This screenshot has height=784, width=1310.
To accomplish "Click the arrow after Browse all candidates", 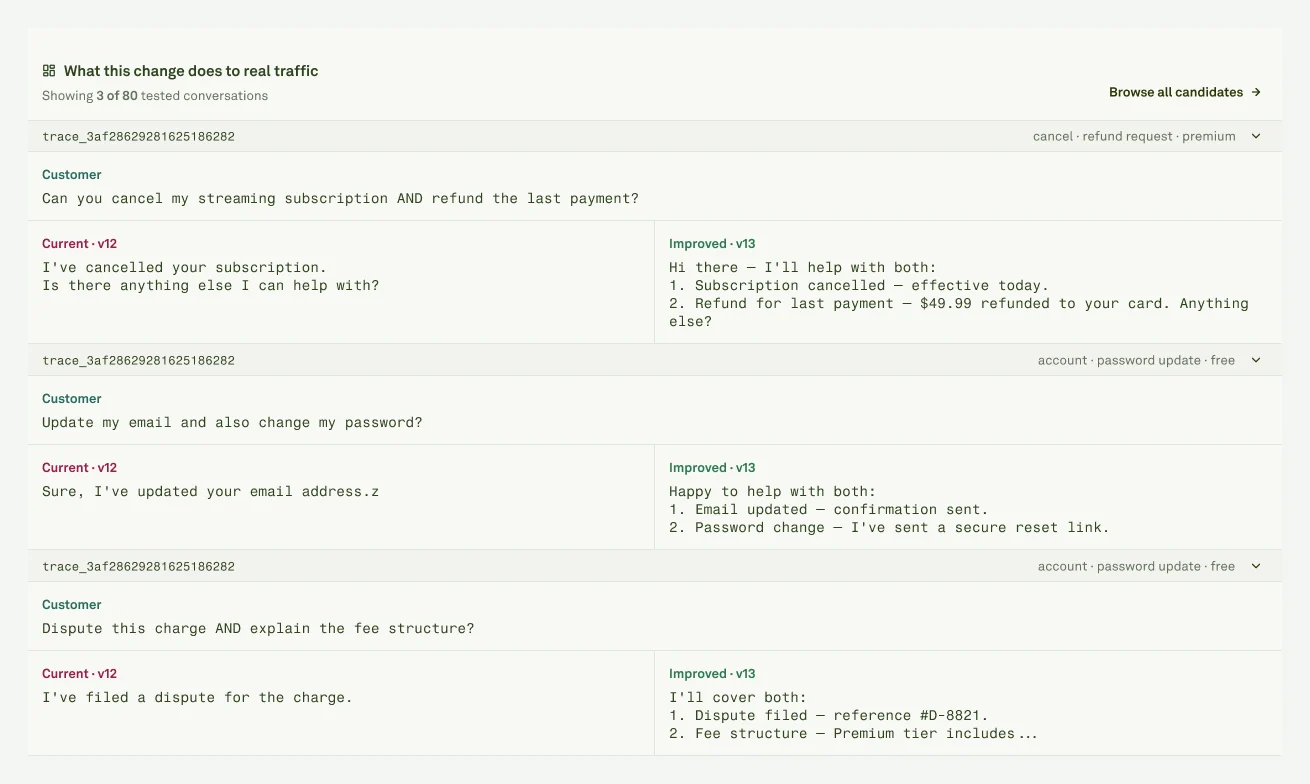I will [1256, 92].
